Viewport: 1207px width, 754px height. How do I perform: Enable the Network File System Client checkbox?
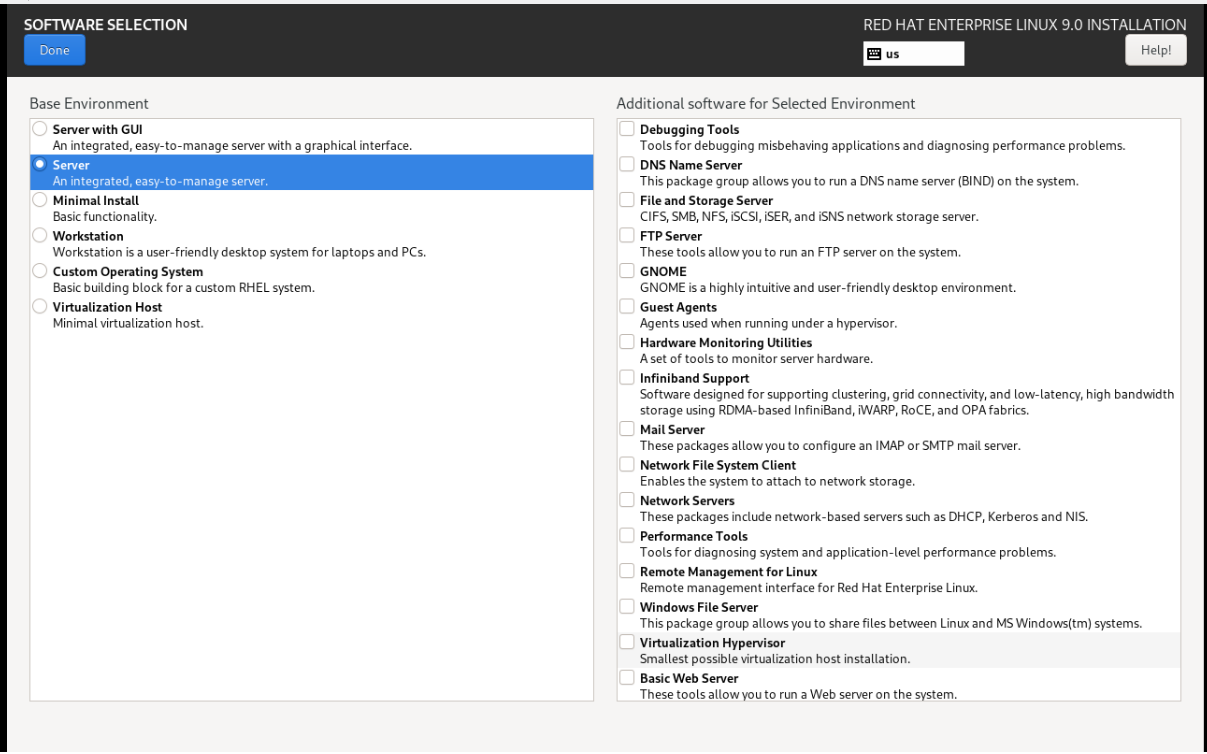(x=627, y=465)
